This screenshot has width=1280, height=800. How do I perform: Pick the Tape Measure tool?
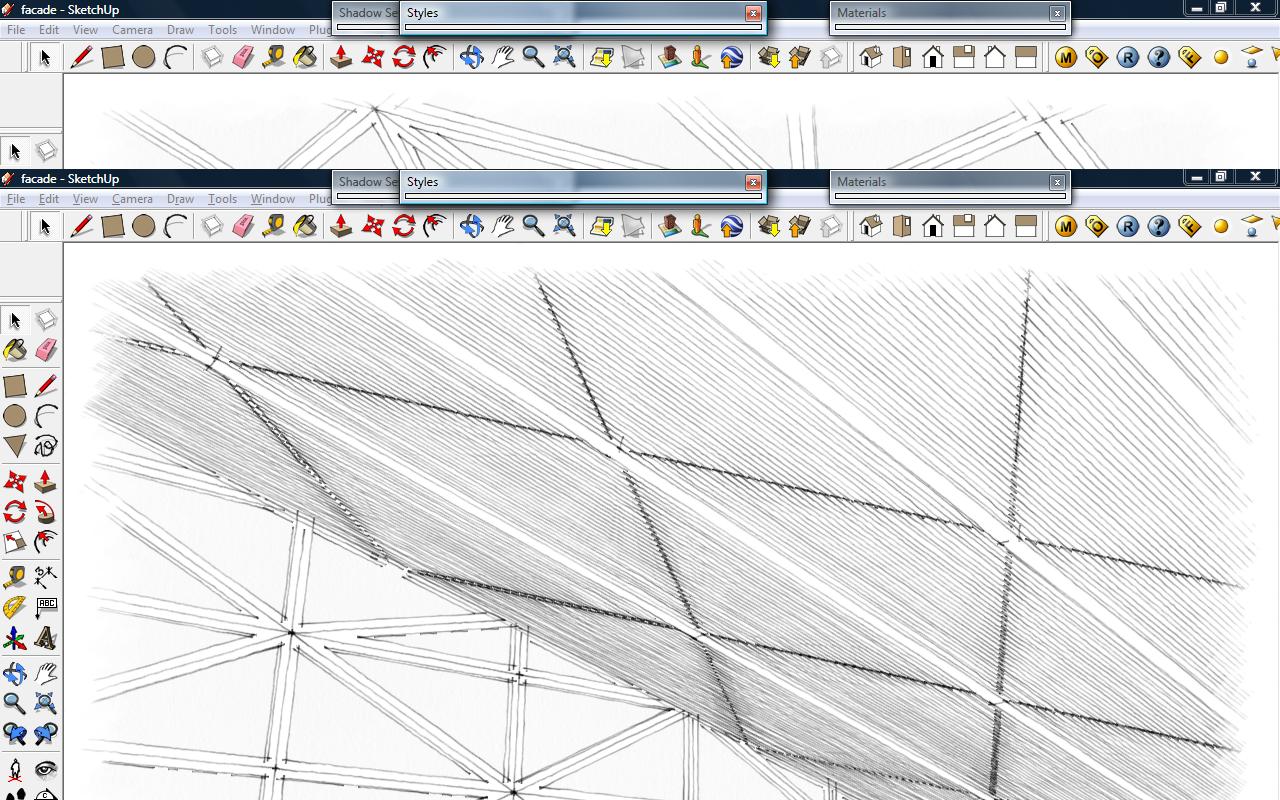16,577
